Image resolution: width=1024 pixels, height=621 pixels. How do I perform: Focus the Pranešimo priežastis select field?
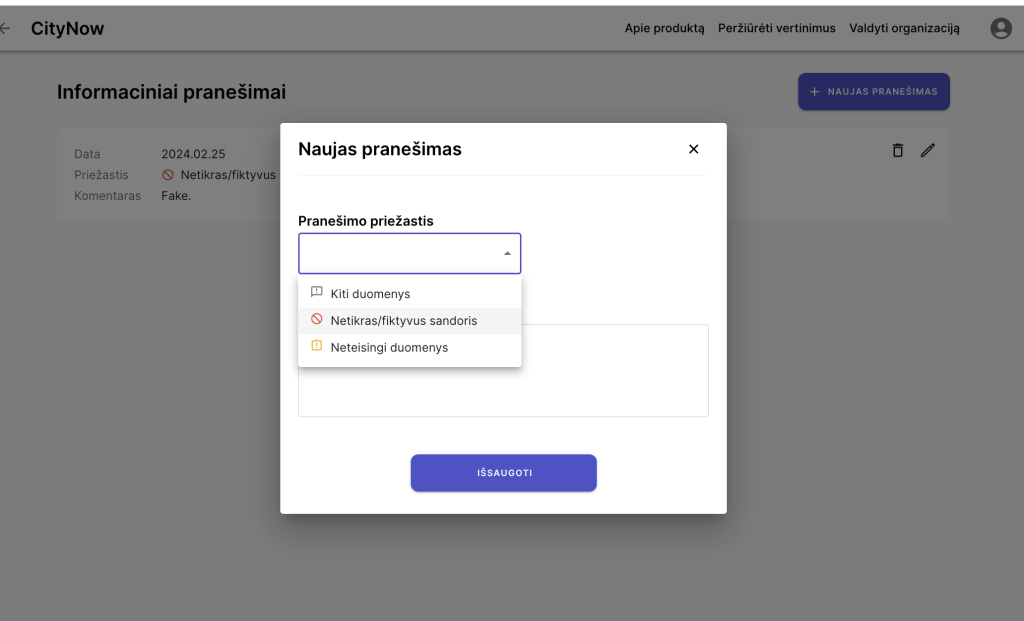pyautogui.click(x=400, y=254)
